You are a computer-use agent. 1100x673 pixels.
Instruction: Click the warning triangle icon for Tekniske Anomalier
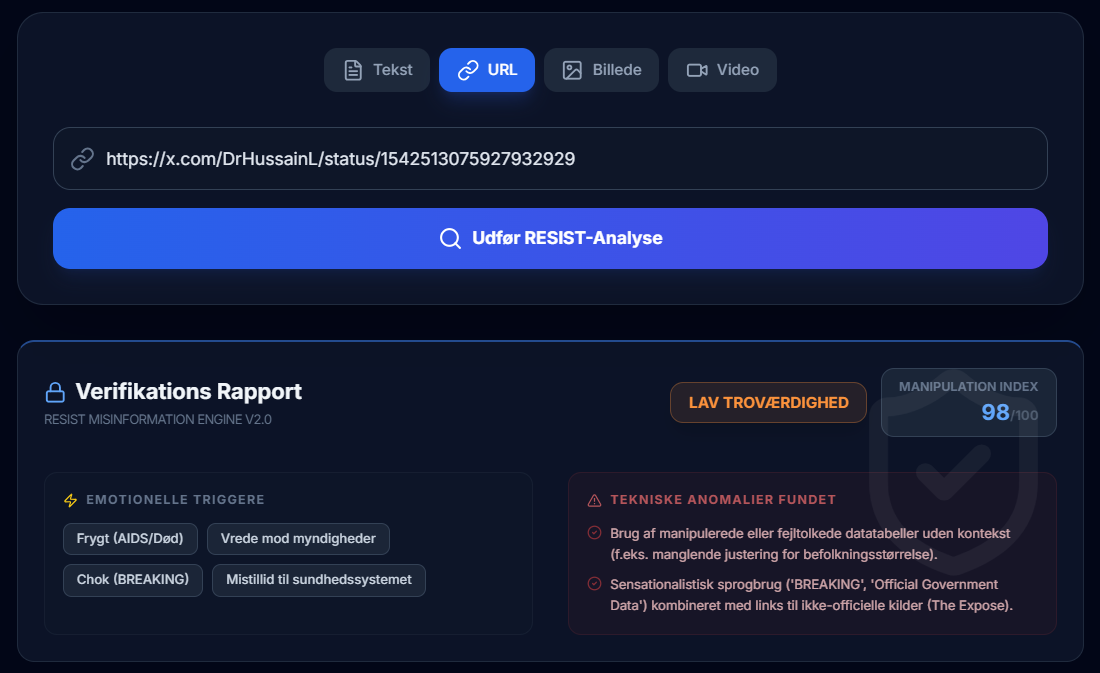pos(594,500)
